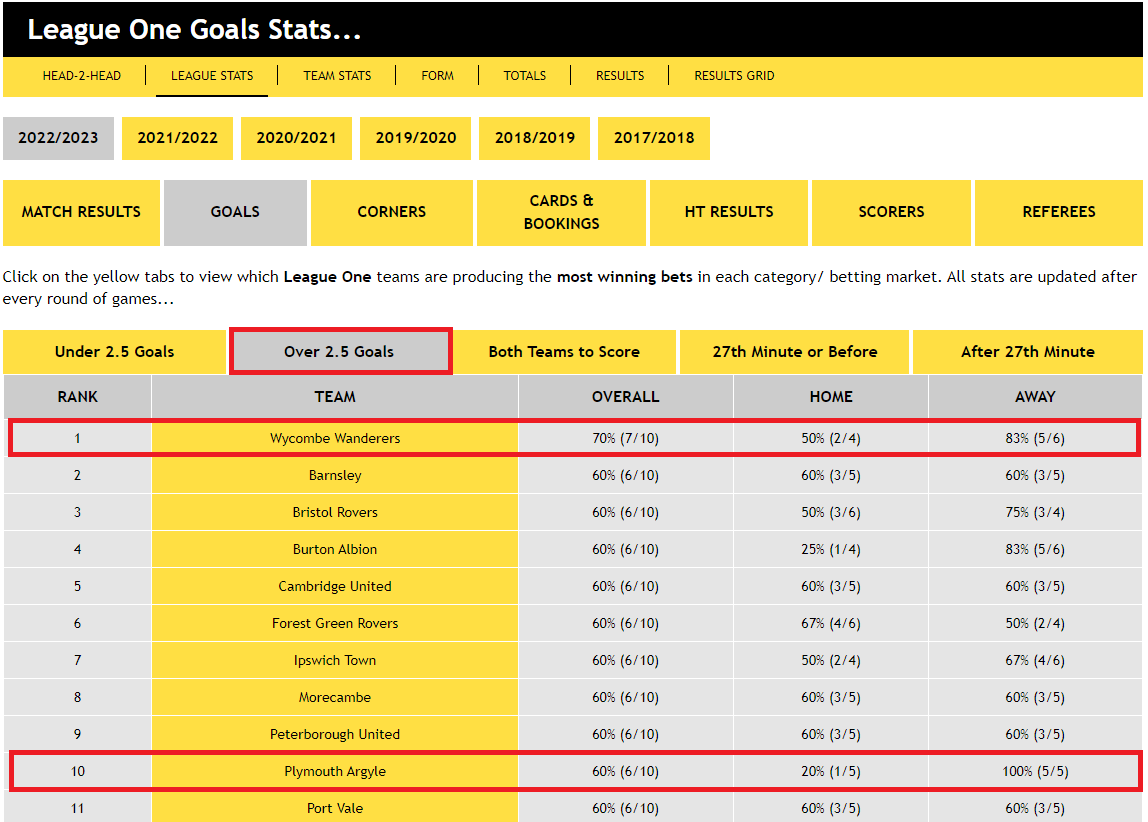Select the 2022/2023 season
The width and height of the screenshot is (1148, 822).
(x=59, y=138)
